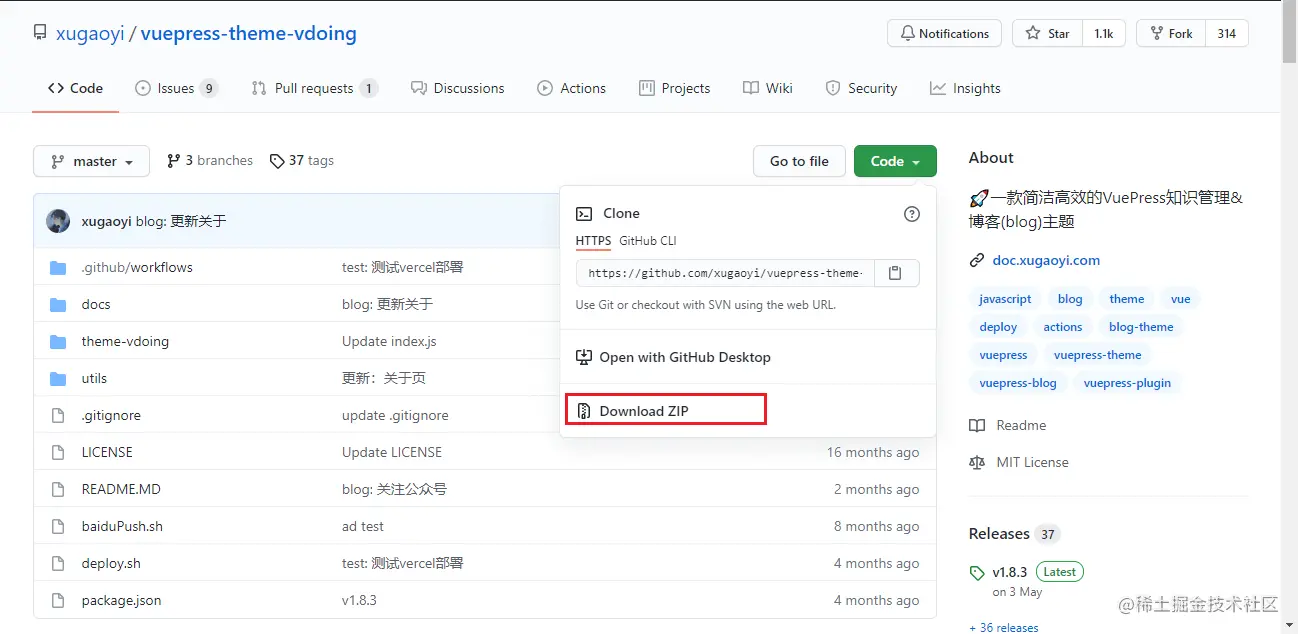Click the copy URL clipboard icon
Image resolution: width=1298 pixels, height=634 pixels.
896,273
